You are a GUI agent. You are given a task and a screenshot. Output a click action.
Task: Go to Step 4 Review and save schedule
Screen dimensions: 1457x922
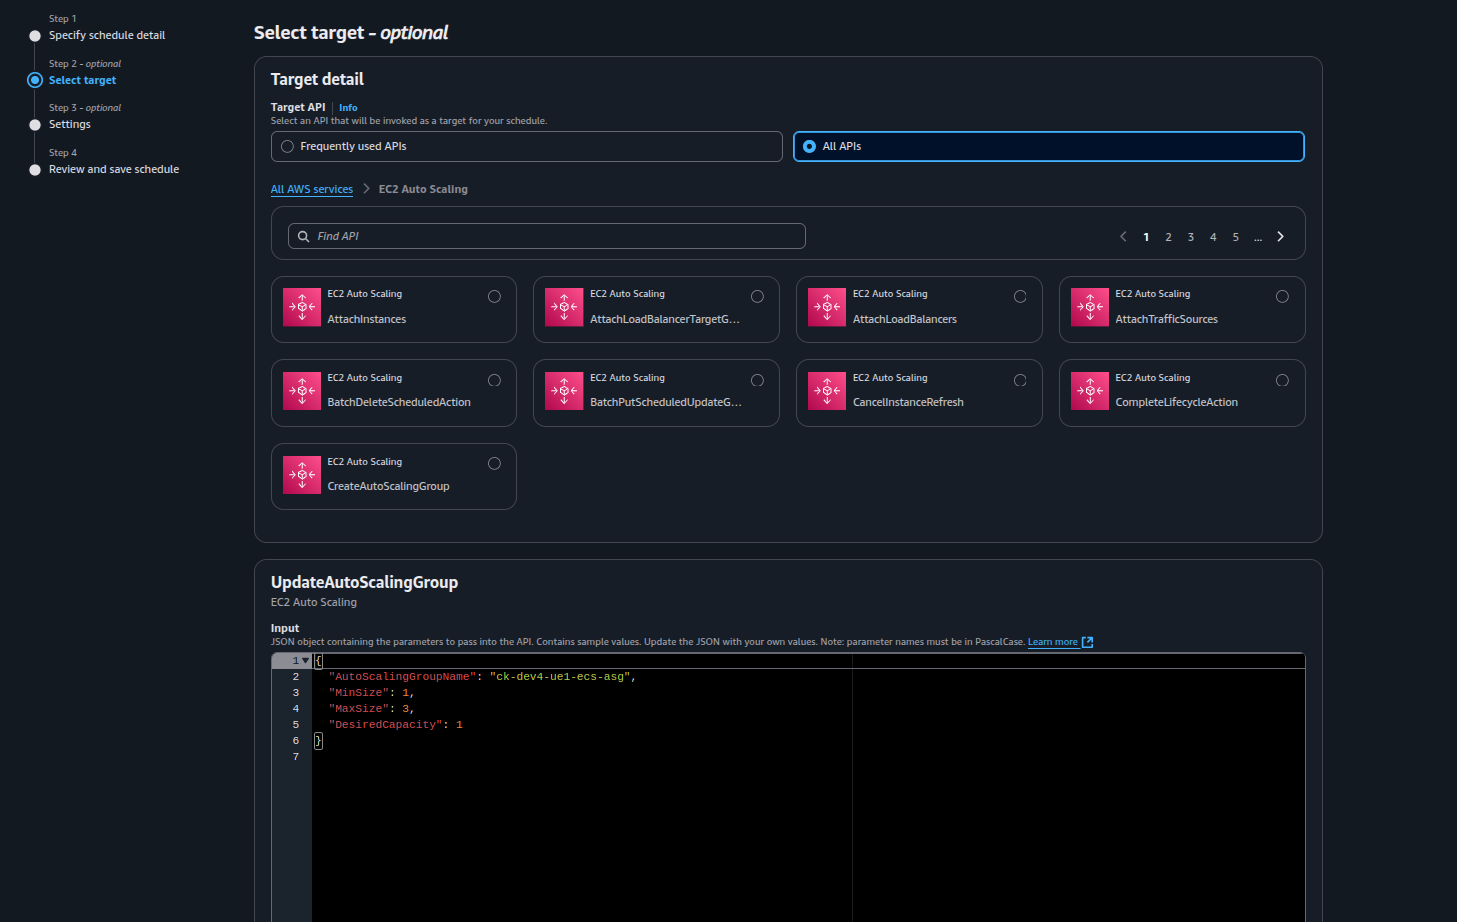(x=114, y=170)
